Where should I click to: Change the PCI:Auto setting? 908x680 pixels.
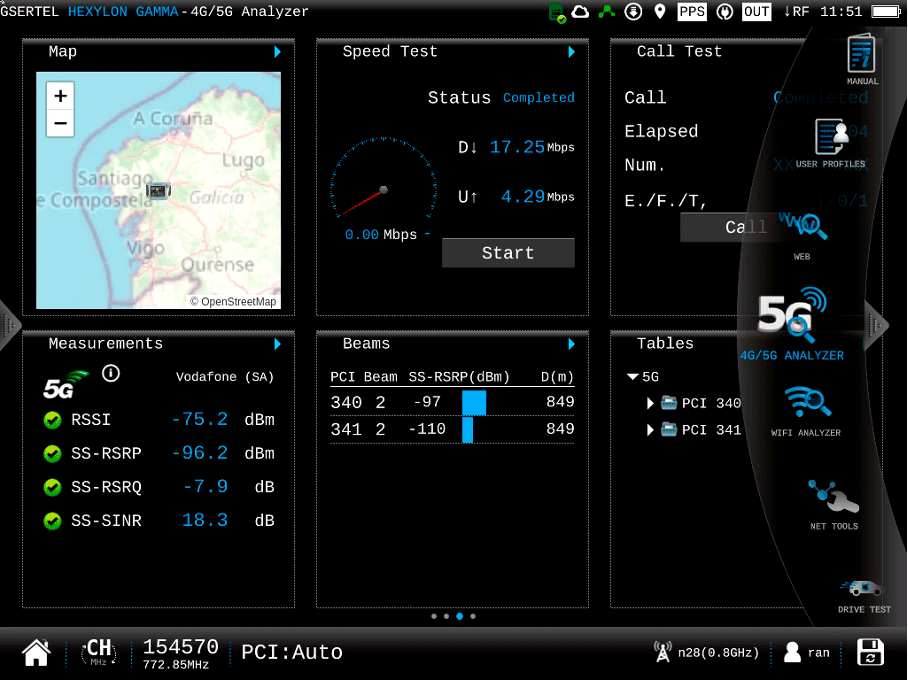coord(292,653)
